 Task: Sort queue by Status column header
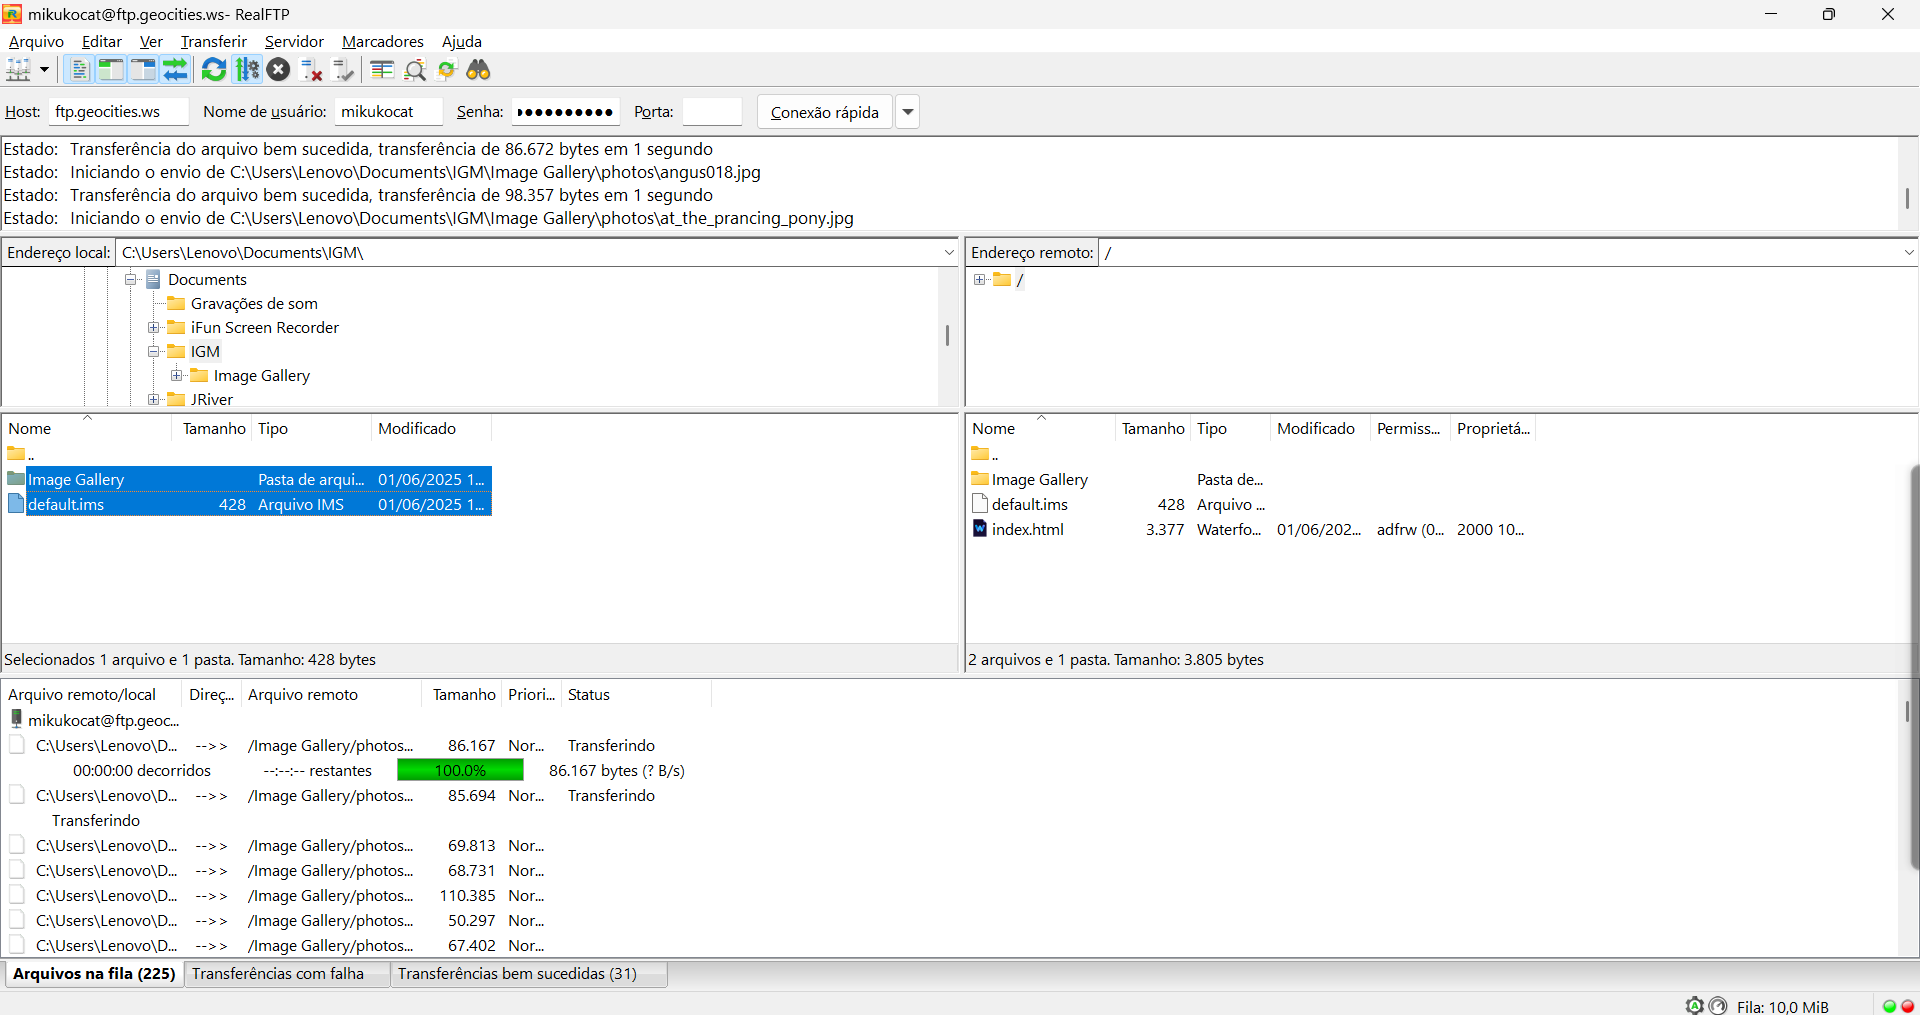pyautogui.click(x=636, y=694)
